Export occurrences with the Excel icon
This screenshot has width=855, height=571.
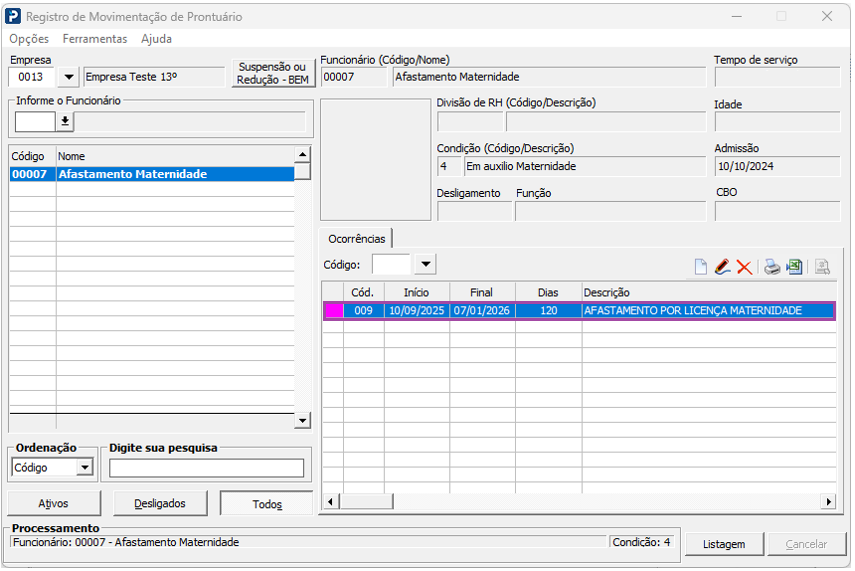(x=794, y=267)
